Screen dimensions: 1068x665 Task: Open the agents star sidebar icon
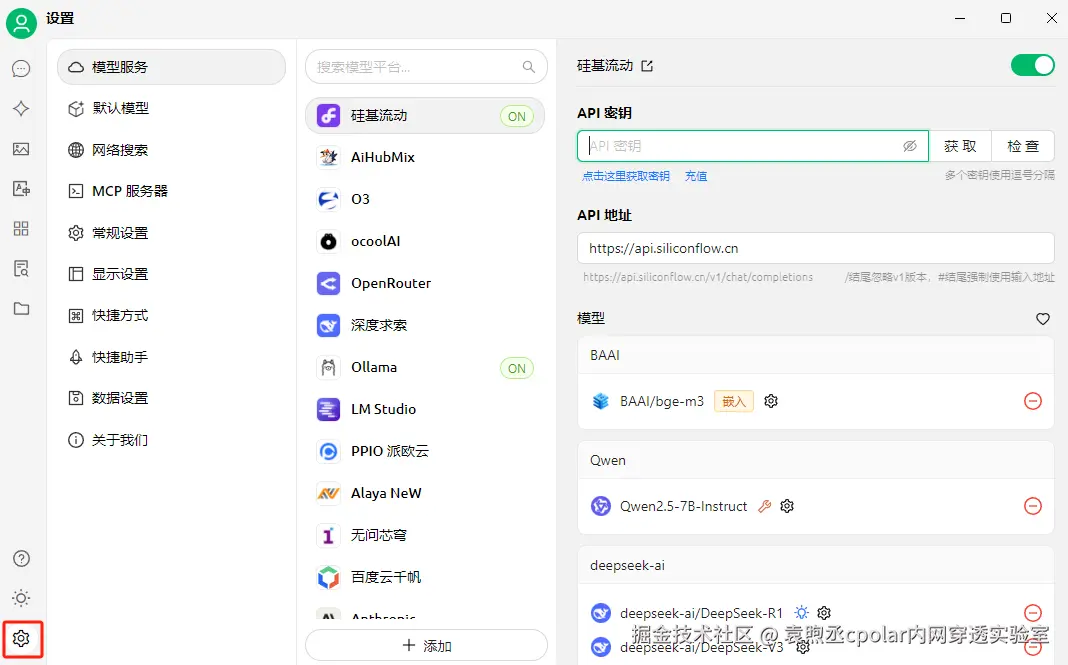pos(21,108)
